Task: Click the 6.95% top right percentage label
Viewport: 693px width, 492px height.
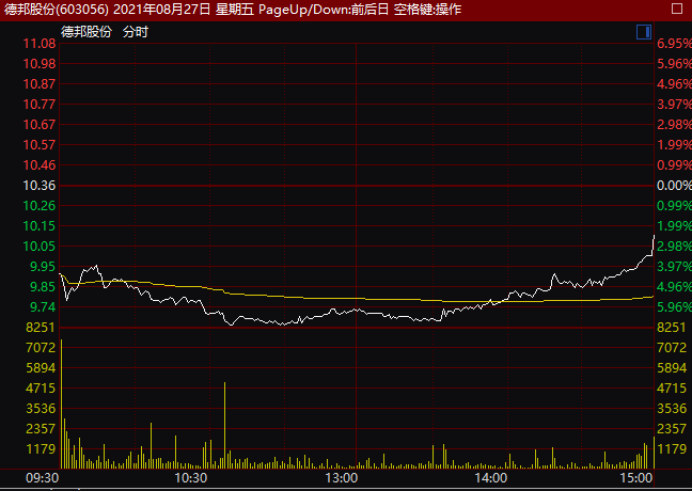Action: (674, 44)
